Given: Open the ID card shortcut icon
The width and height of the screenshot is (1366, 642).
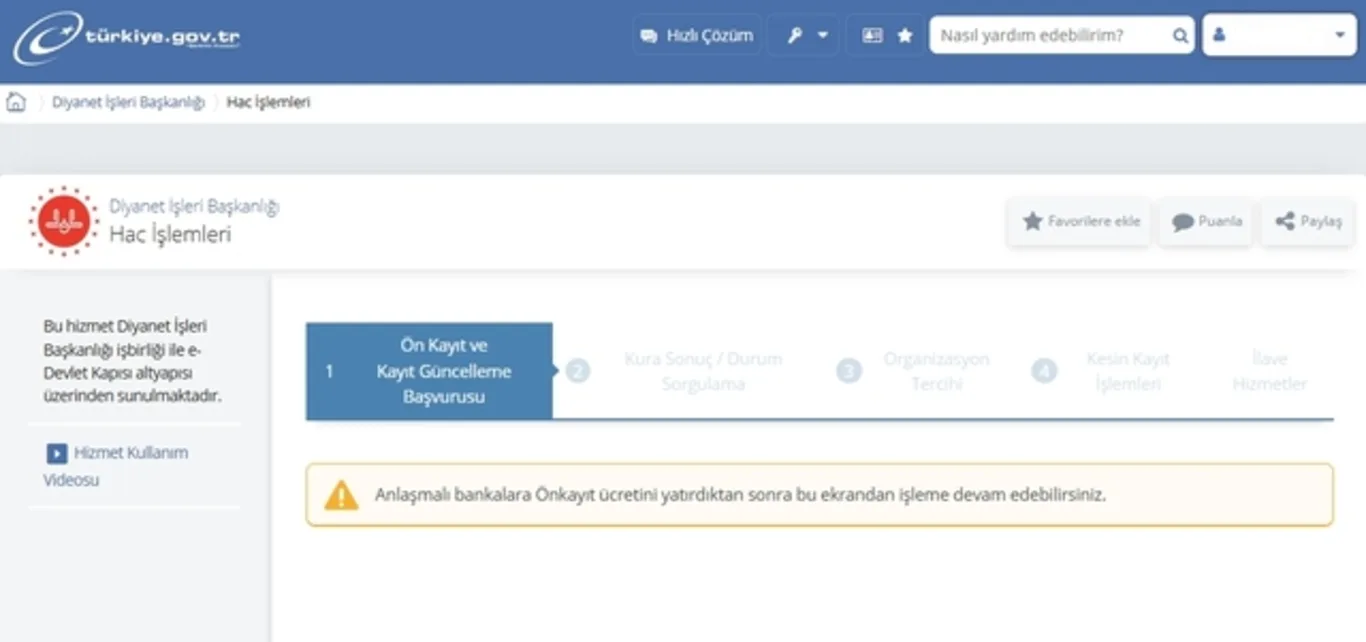Looking at the screenshot, I should click(872, 35).
